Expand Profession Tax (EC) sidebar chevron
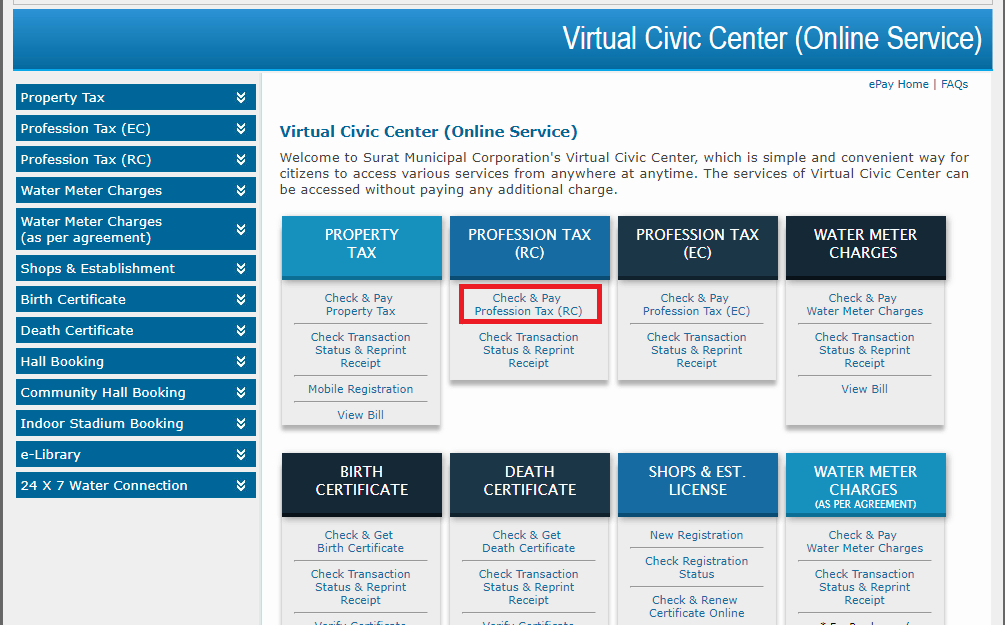Screen dimensions: 1005x625 pos(241,128)
